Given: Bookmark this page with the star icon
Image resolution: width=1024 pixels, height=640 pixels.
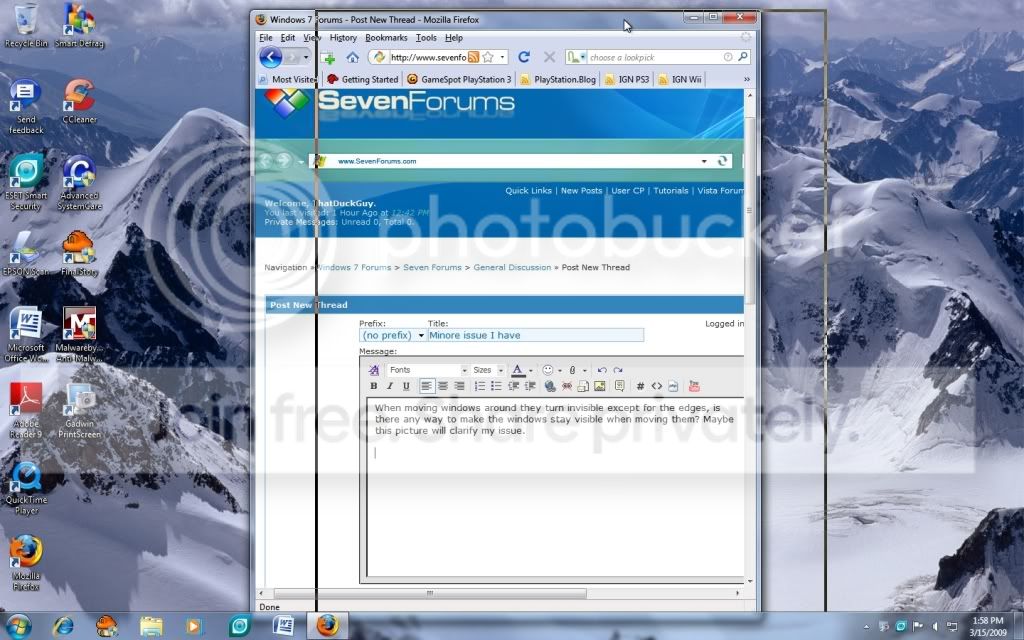Looking at the screenshot, I should point(487,57).
